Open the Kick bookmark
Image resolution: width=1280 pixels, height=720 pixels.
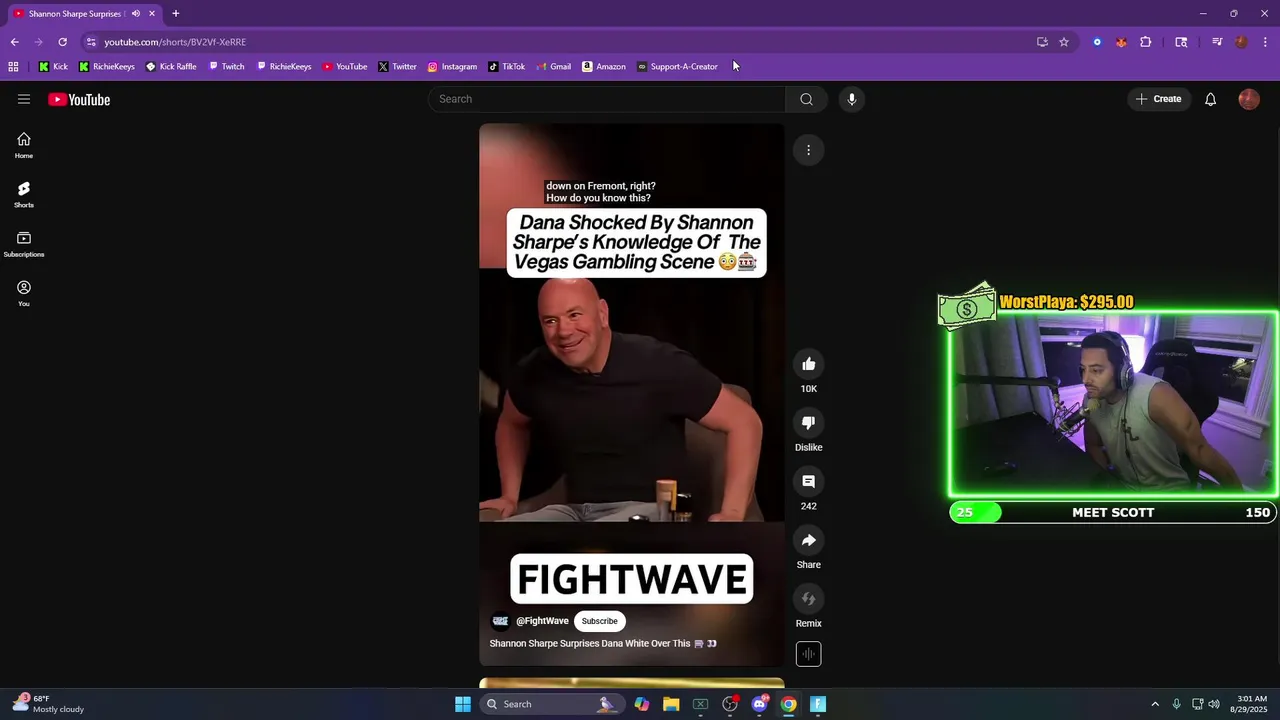coord(54,67)
